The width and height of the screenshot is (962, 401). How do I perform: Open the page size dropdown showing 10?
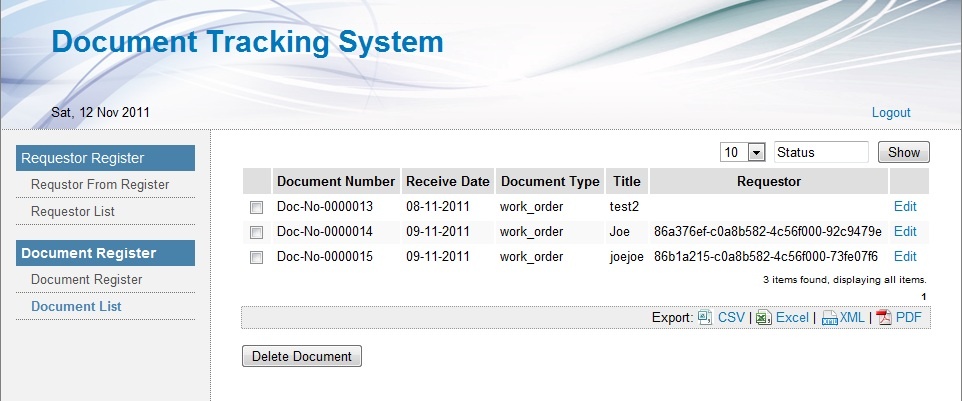coord(743,153)
